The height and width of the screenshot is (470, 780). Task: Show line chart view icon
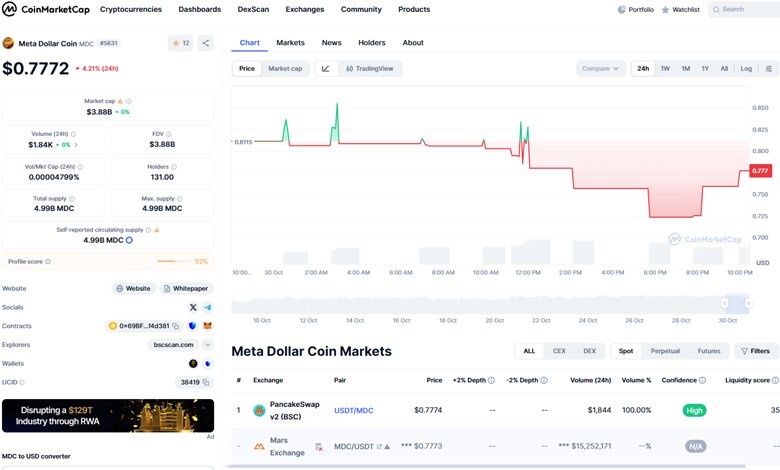click(x=326, y=69)
